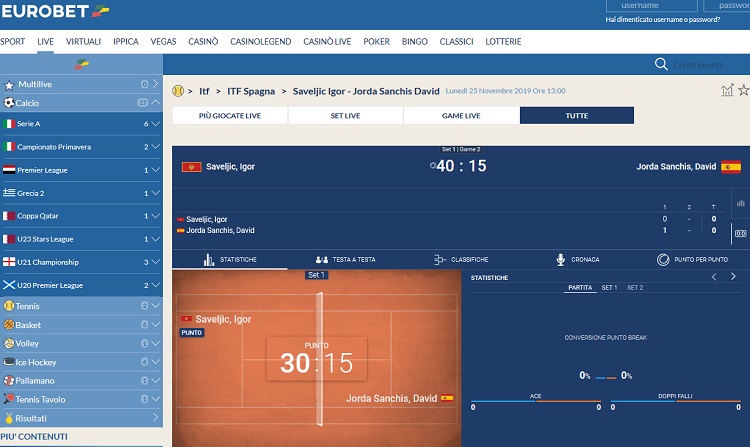Image resolution: width=750 pixels, height=447 pixels.
Task: Open the statistics chart icon near breadcrumb
Action: click(x=727, y=90)
